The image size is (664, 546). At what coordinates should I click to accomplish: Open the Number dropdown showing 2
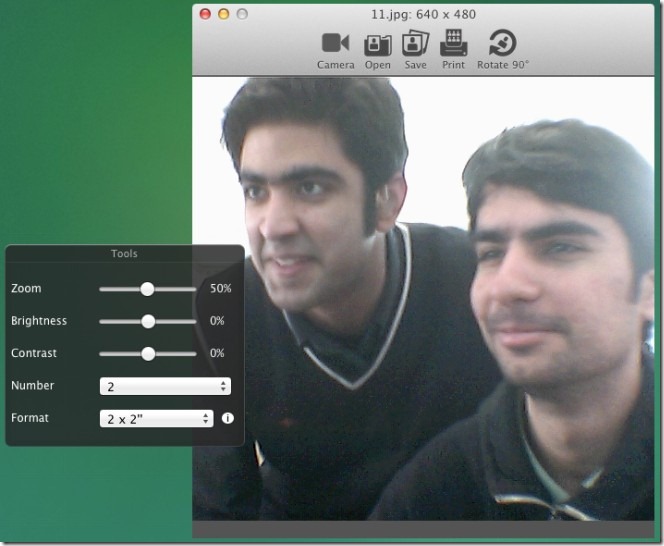pyautogui.click(x=165, y=386)
